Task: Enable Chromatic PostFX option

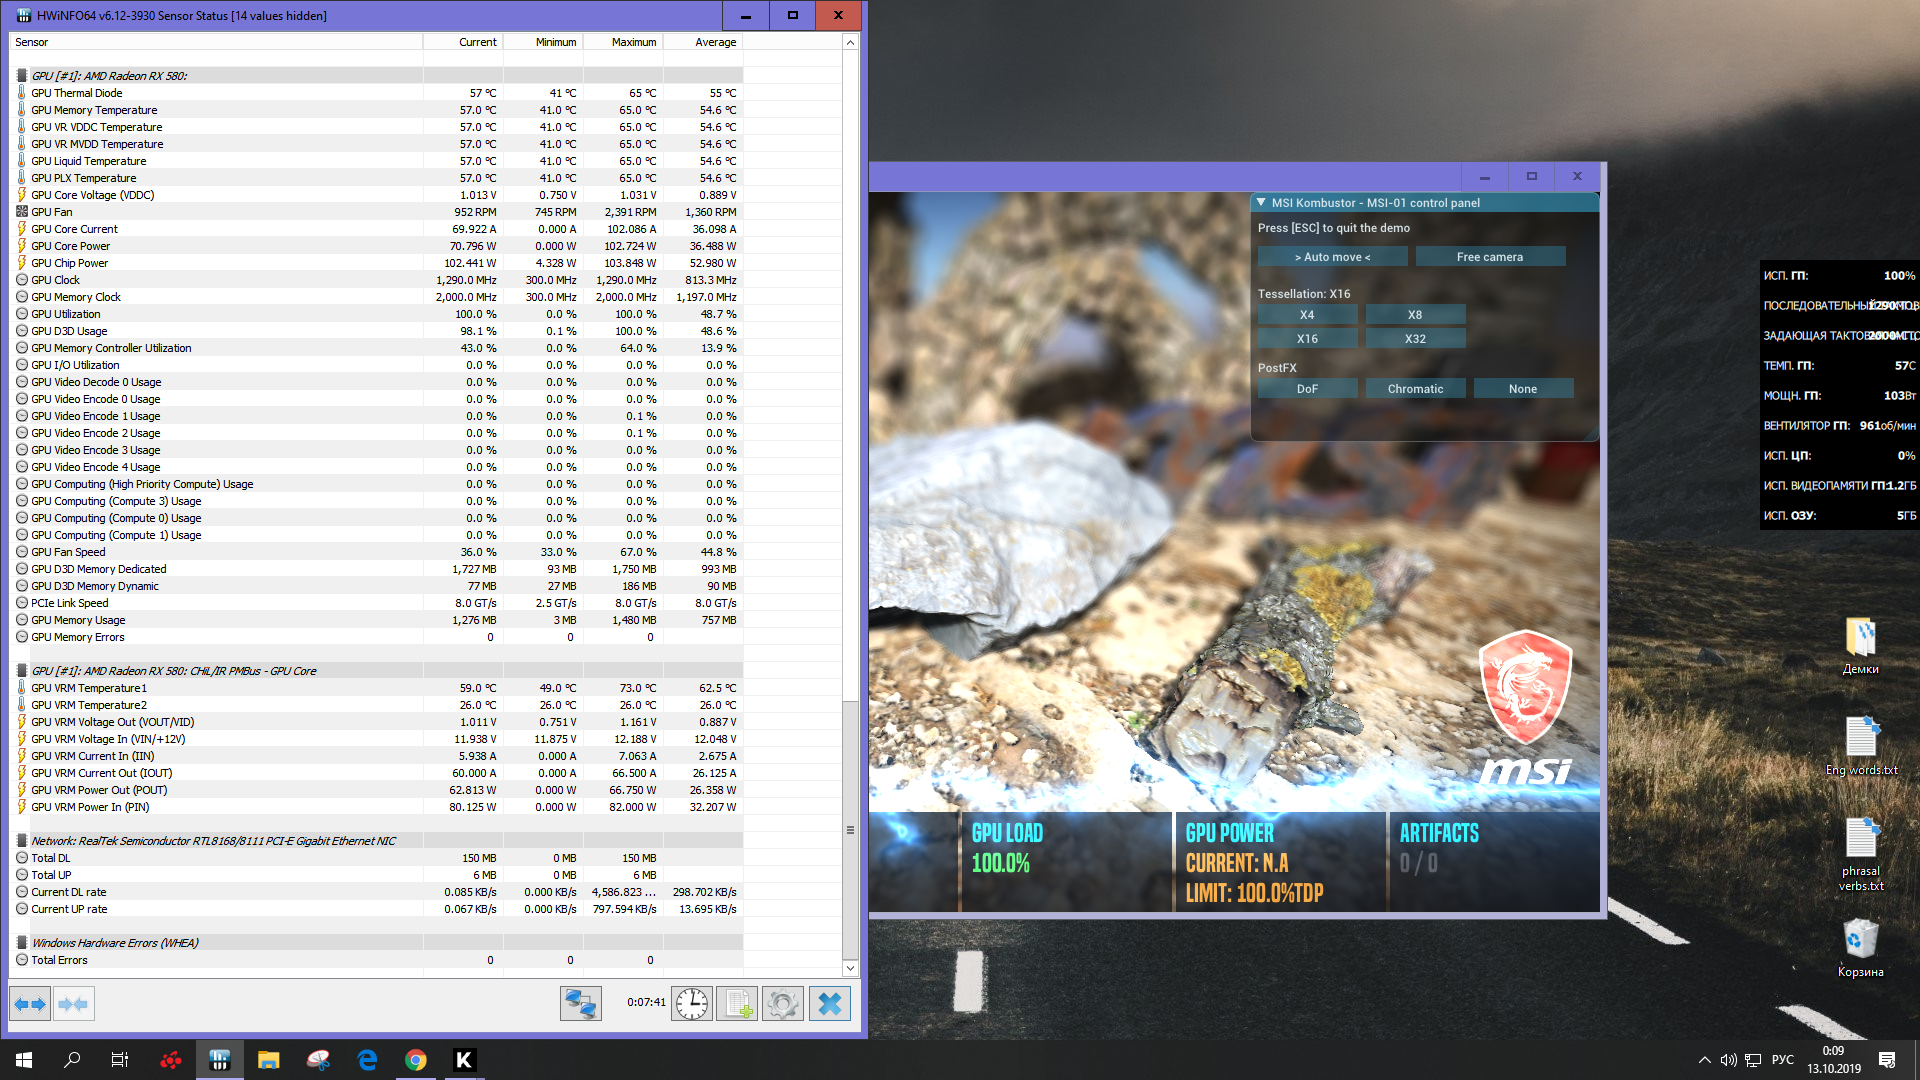Action: coord(1415,389)
